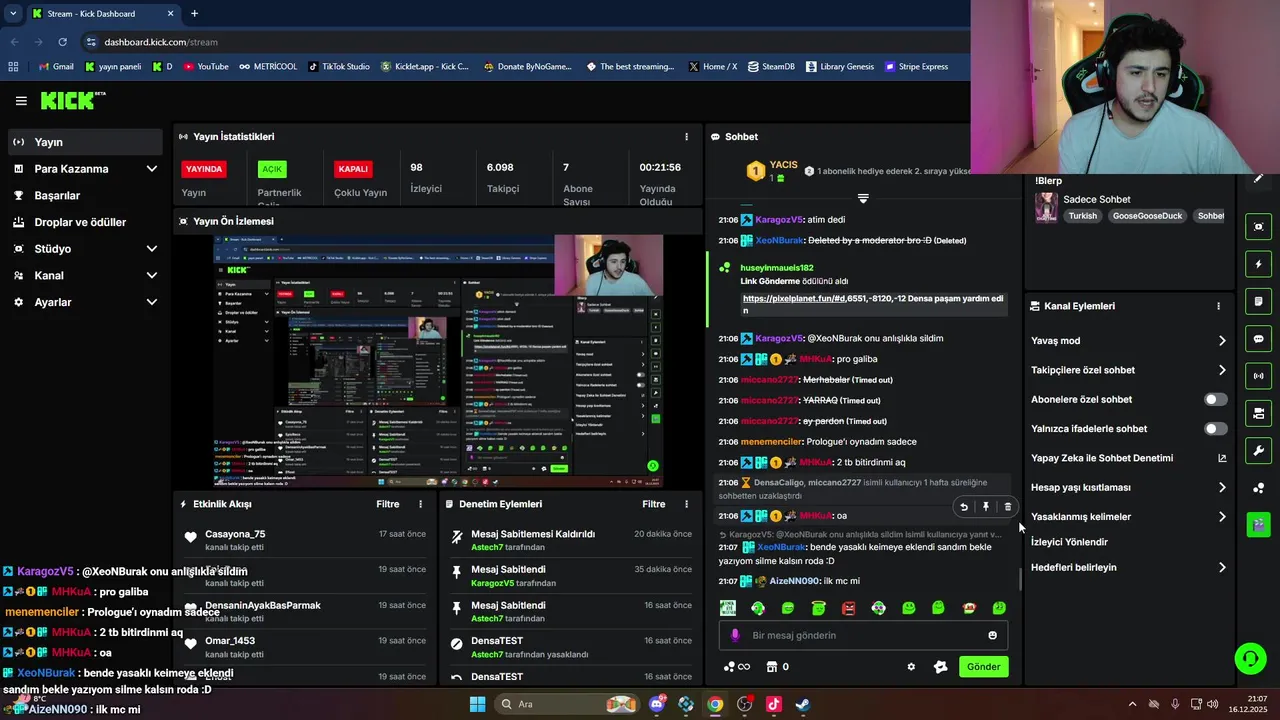
Task: Click the GooseGooseDuck tag
Action: [x=1147, y=216]
